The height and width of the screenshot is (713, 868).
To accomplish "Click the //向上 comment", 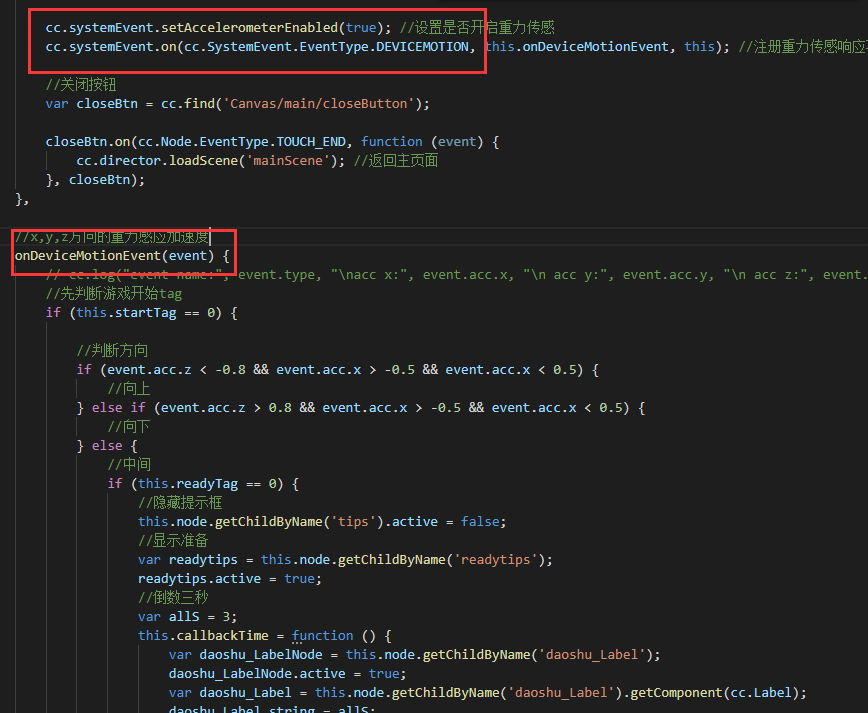I will click(x=128, y=389).
